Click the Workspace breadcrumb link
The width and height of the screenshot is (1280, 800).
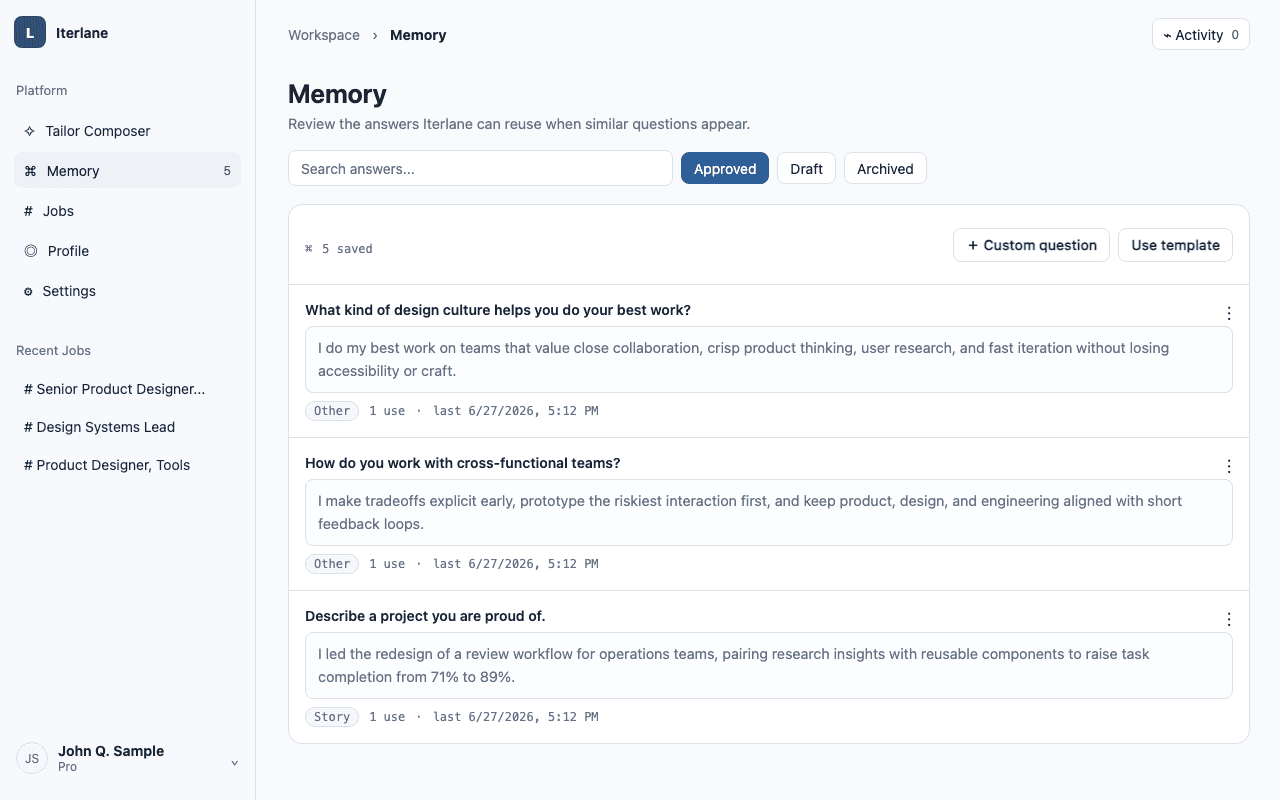324,35
